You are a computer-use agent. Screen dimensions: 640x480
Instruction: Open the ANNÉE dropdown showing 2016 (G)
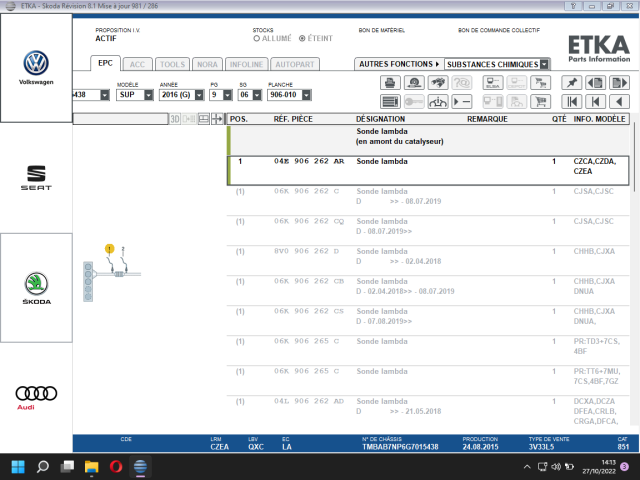pyautogui.click(x=199, y=95)
